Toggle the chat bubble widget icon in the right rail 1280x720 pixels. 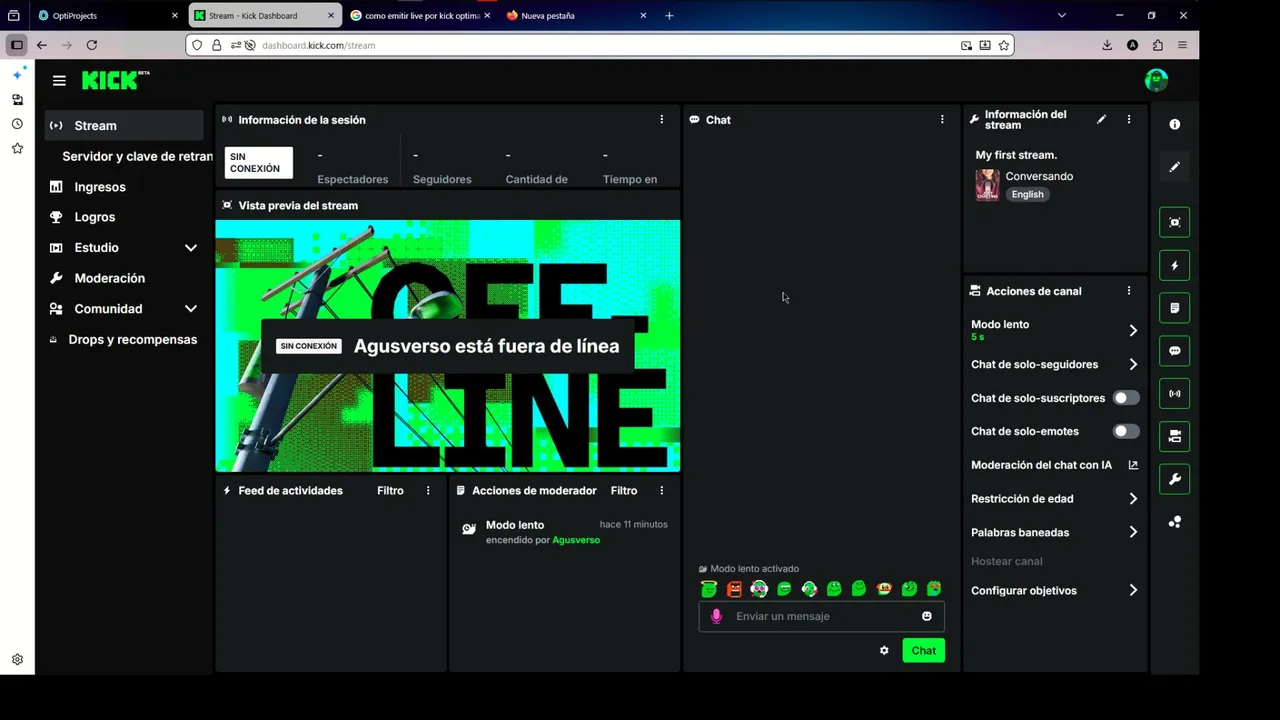point(1175,351)
